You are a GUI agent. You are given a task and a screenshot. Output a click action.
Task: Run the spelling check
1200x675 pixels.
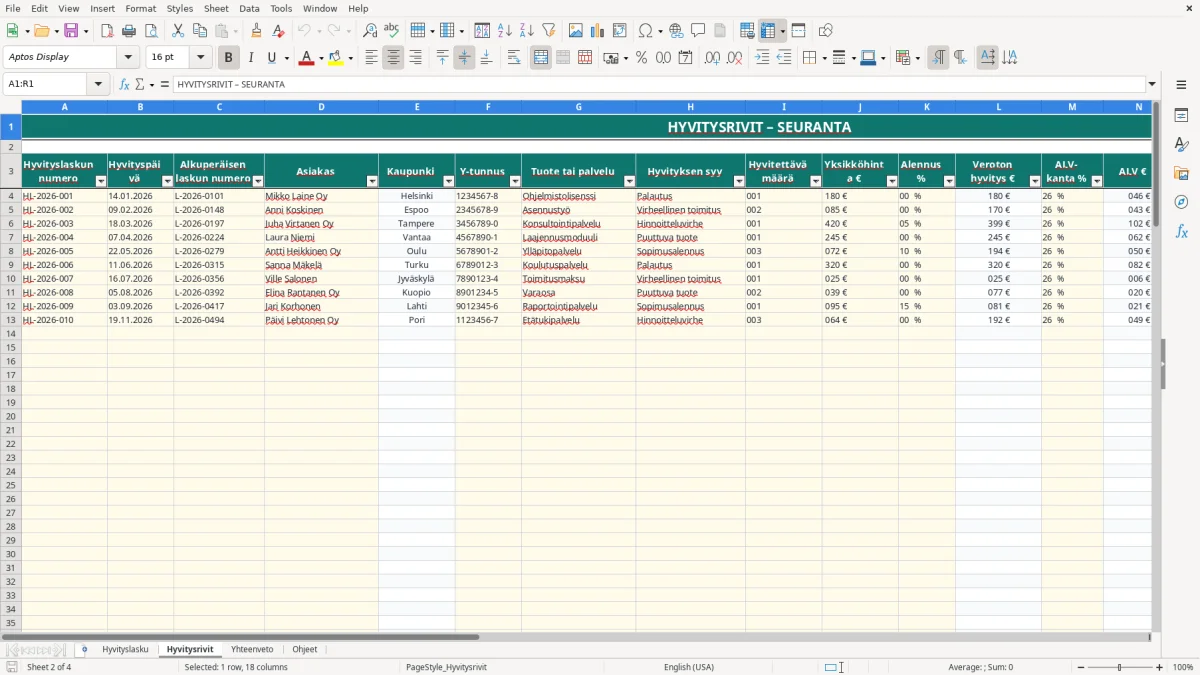[392, 31]
